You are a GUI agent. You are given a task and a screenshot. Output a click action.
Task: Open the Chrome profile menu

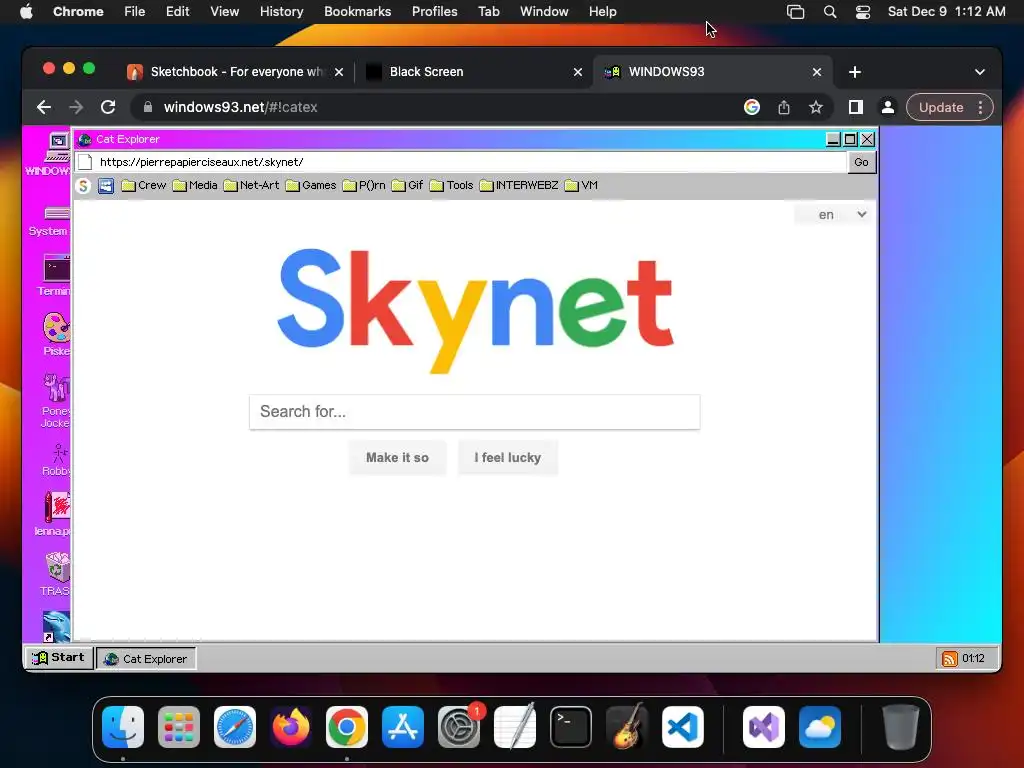tap(888, 107)
